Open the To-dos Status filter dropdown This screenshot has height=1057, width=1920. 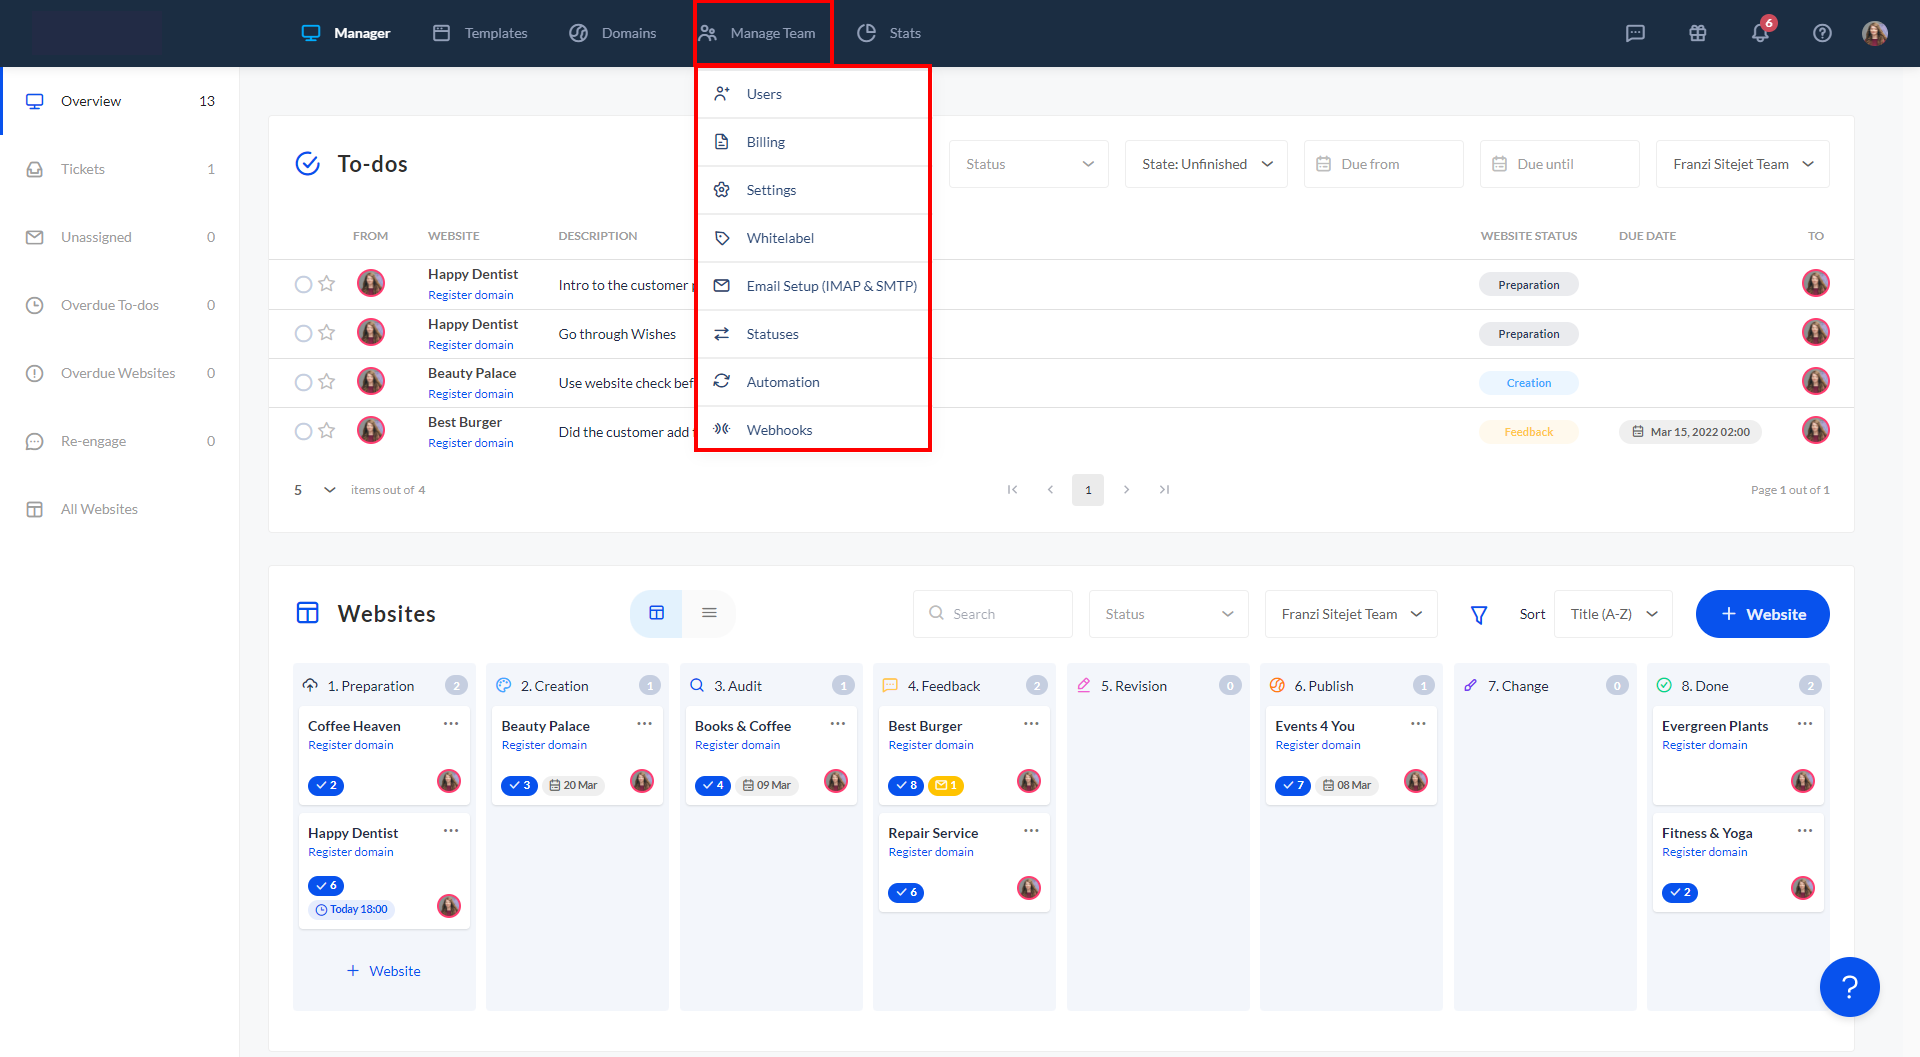1028,164
